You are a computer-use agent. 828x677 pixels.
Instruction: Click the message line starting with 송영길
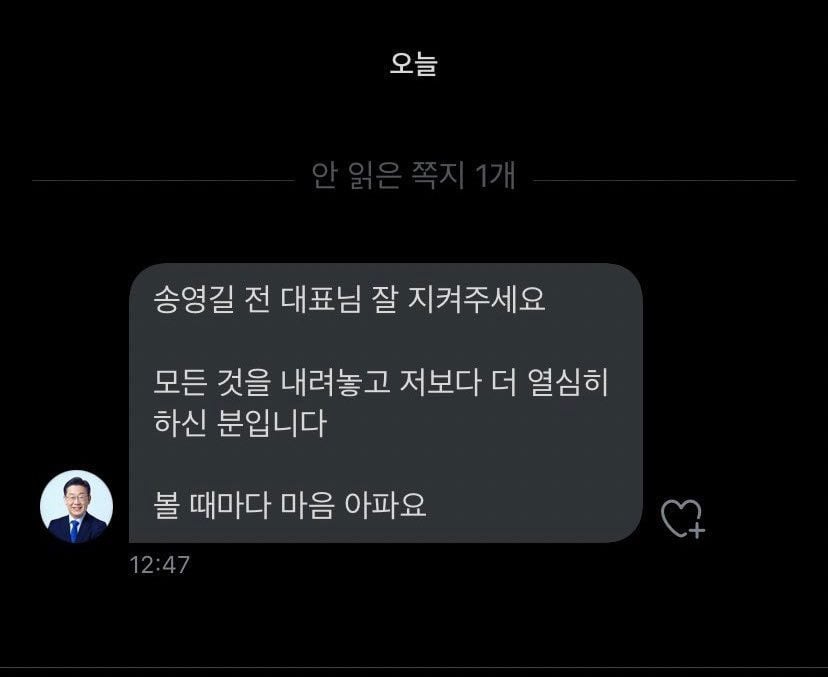coord(349,300)
